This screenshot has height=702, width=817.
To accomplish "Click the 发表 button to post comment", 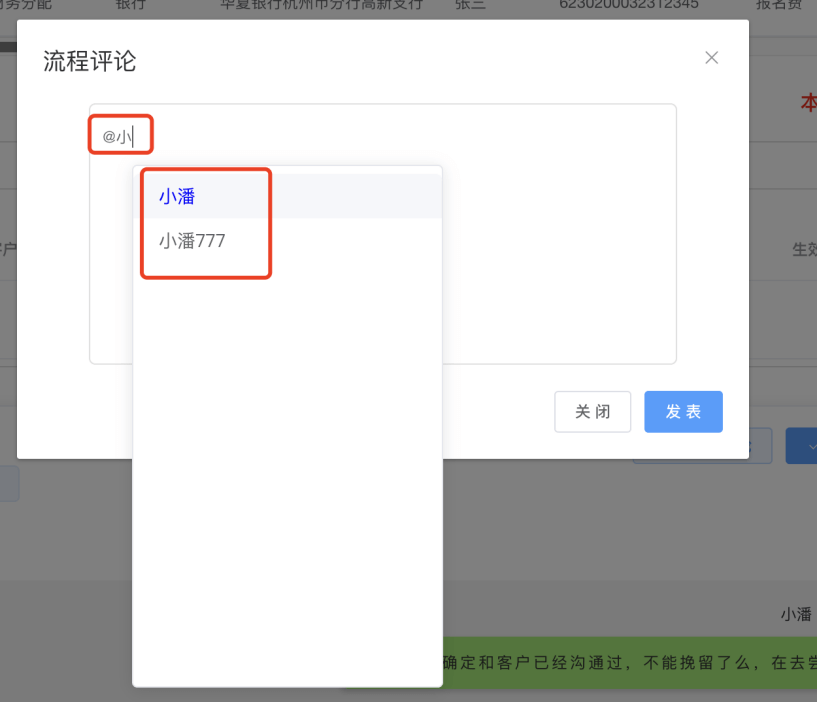I will [683, 412].
